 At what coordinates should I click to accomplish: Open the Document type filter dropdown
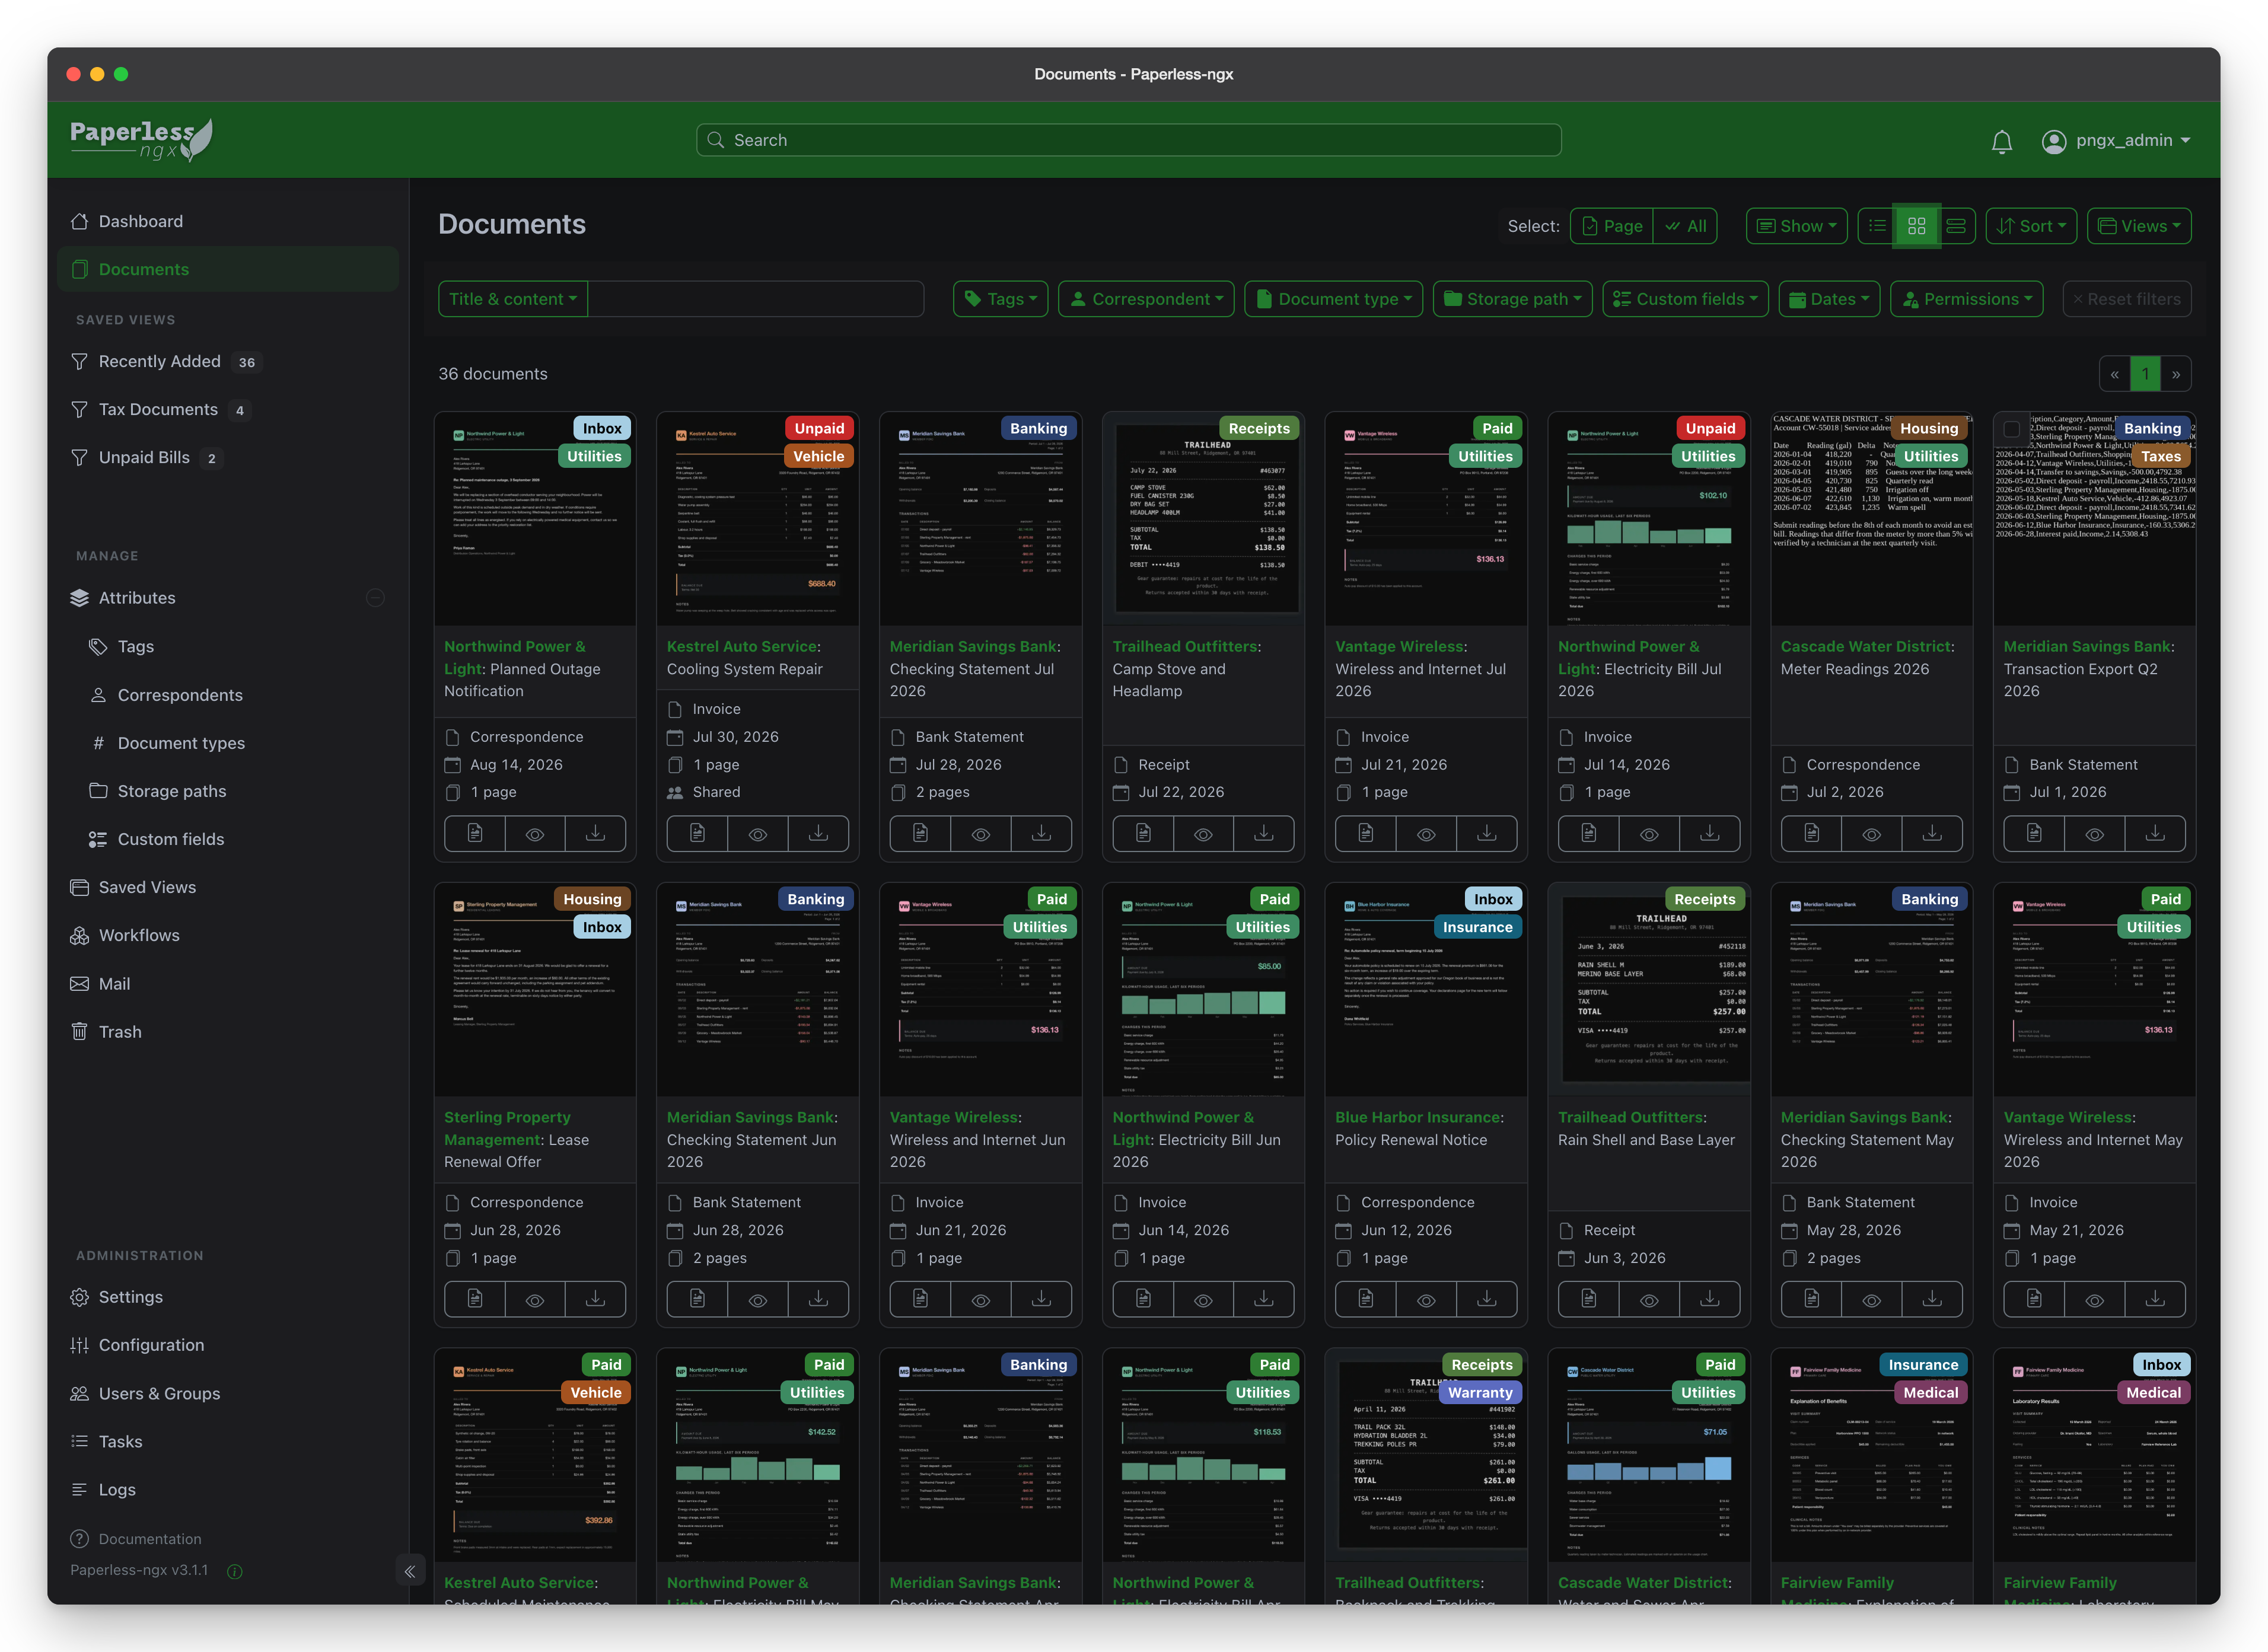pyautogui.click(x=1333, y=299)
